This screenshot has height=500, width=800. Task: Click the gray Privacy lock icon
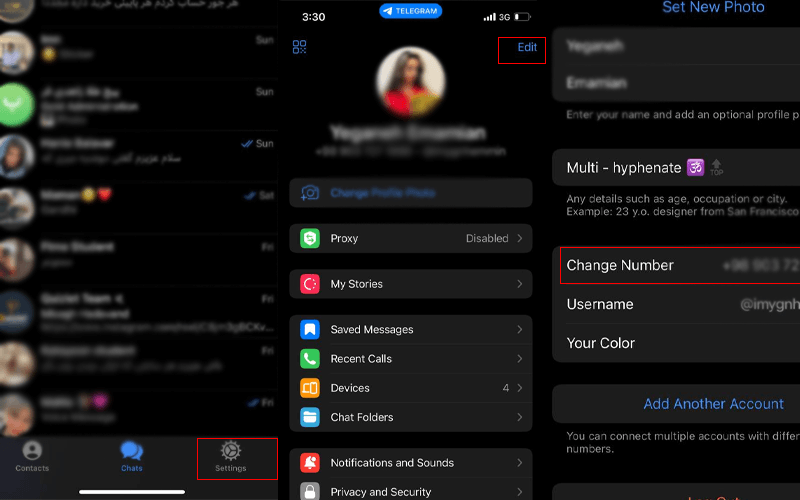pyautogui.click(x=310, y=491)
